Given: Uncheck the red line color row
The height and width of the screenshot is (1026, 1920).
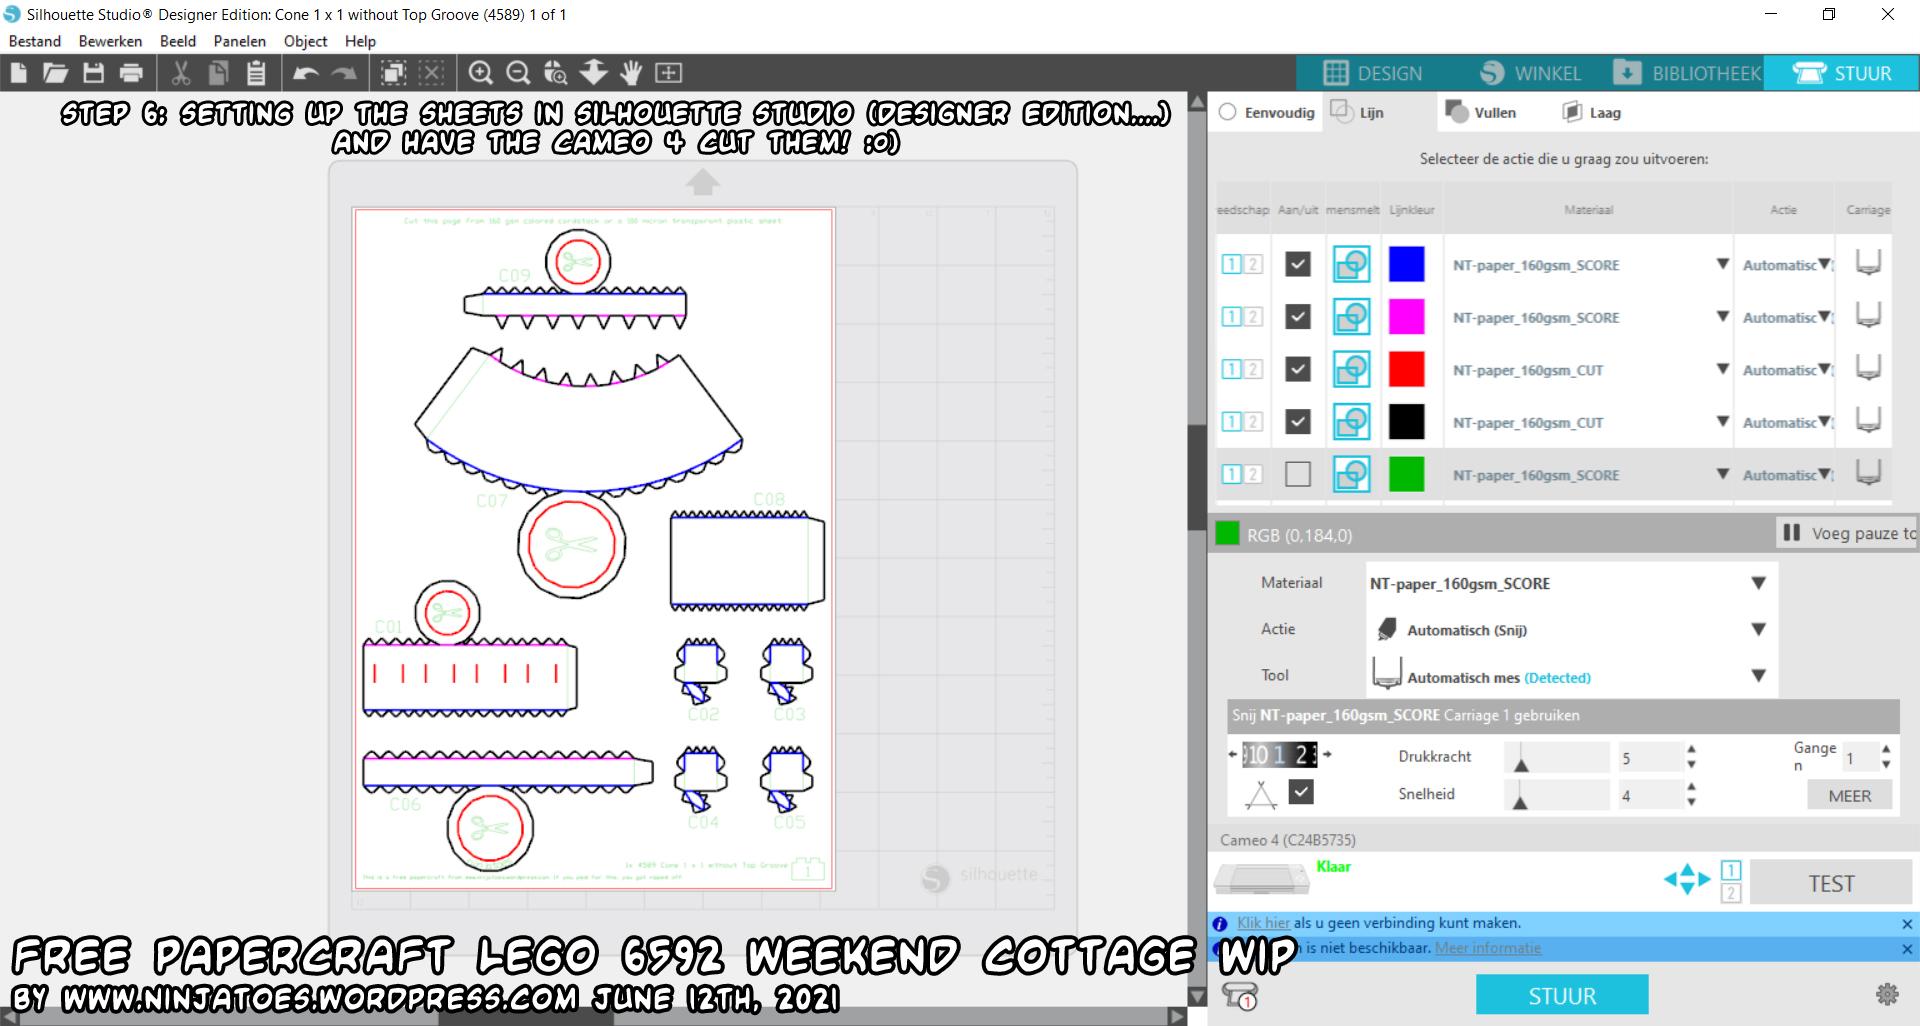Looking at the screenshot, I should [x=1298, y=369].
